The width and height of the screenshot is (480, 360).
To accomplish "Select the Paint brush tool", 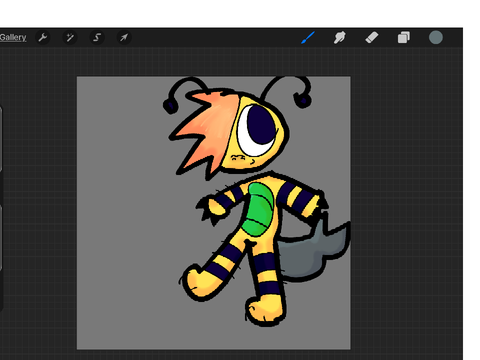I will 308,37.
